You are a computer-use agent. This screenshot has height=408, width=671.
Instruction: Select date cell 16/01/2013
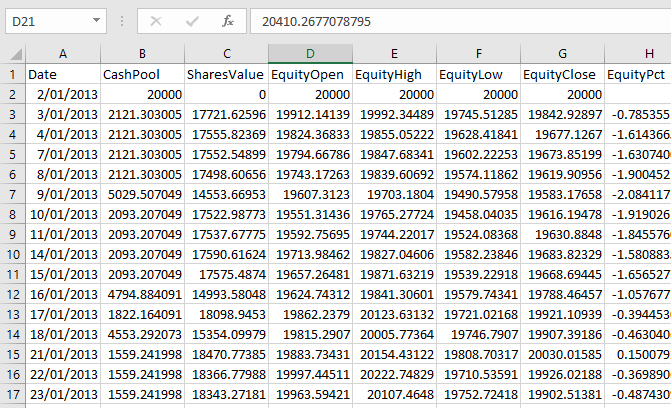(63, 295)
